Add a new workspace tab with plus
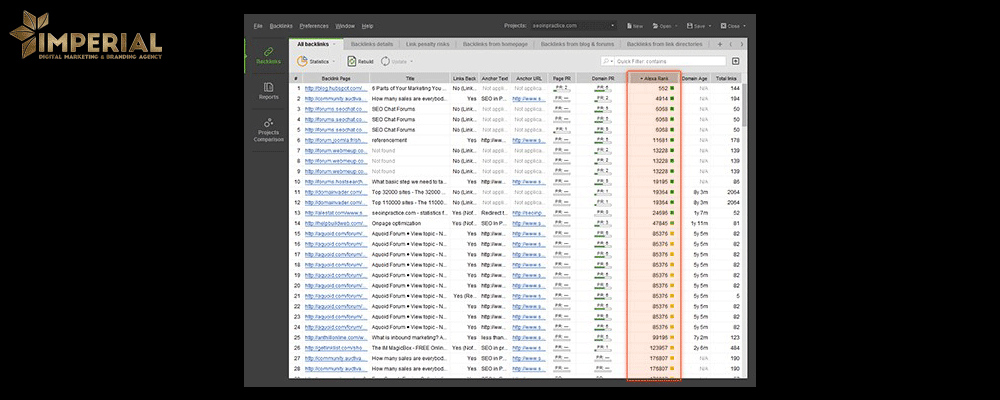 tap(719, 44)
